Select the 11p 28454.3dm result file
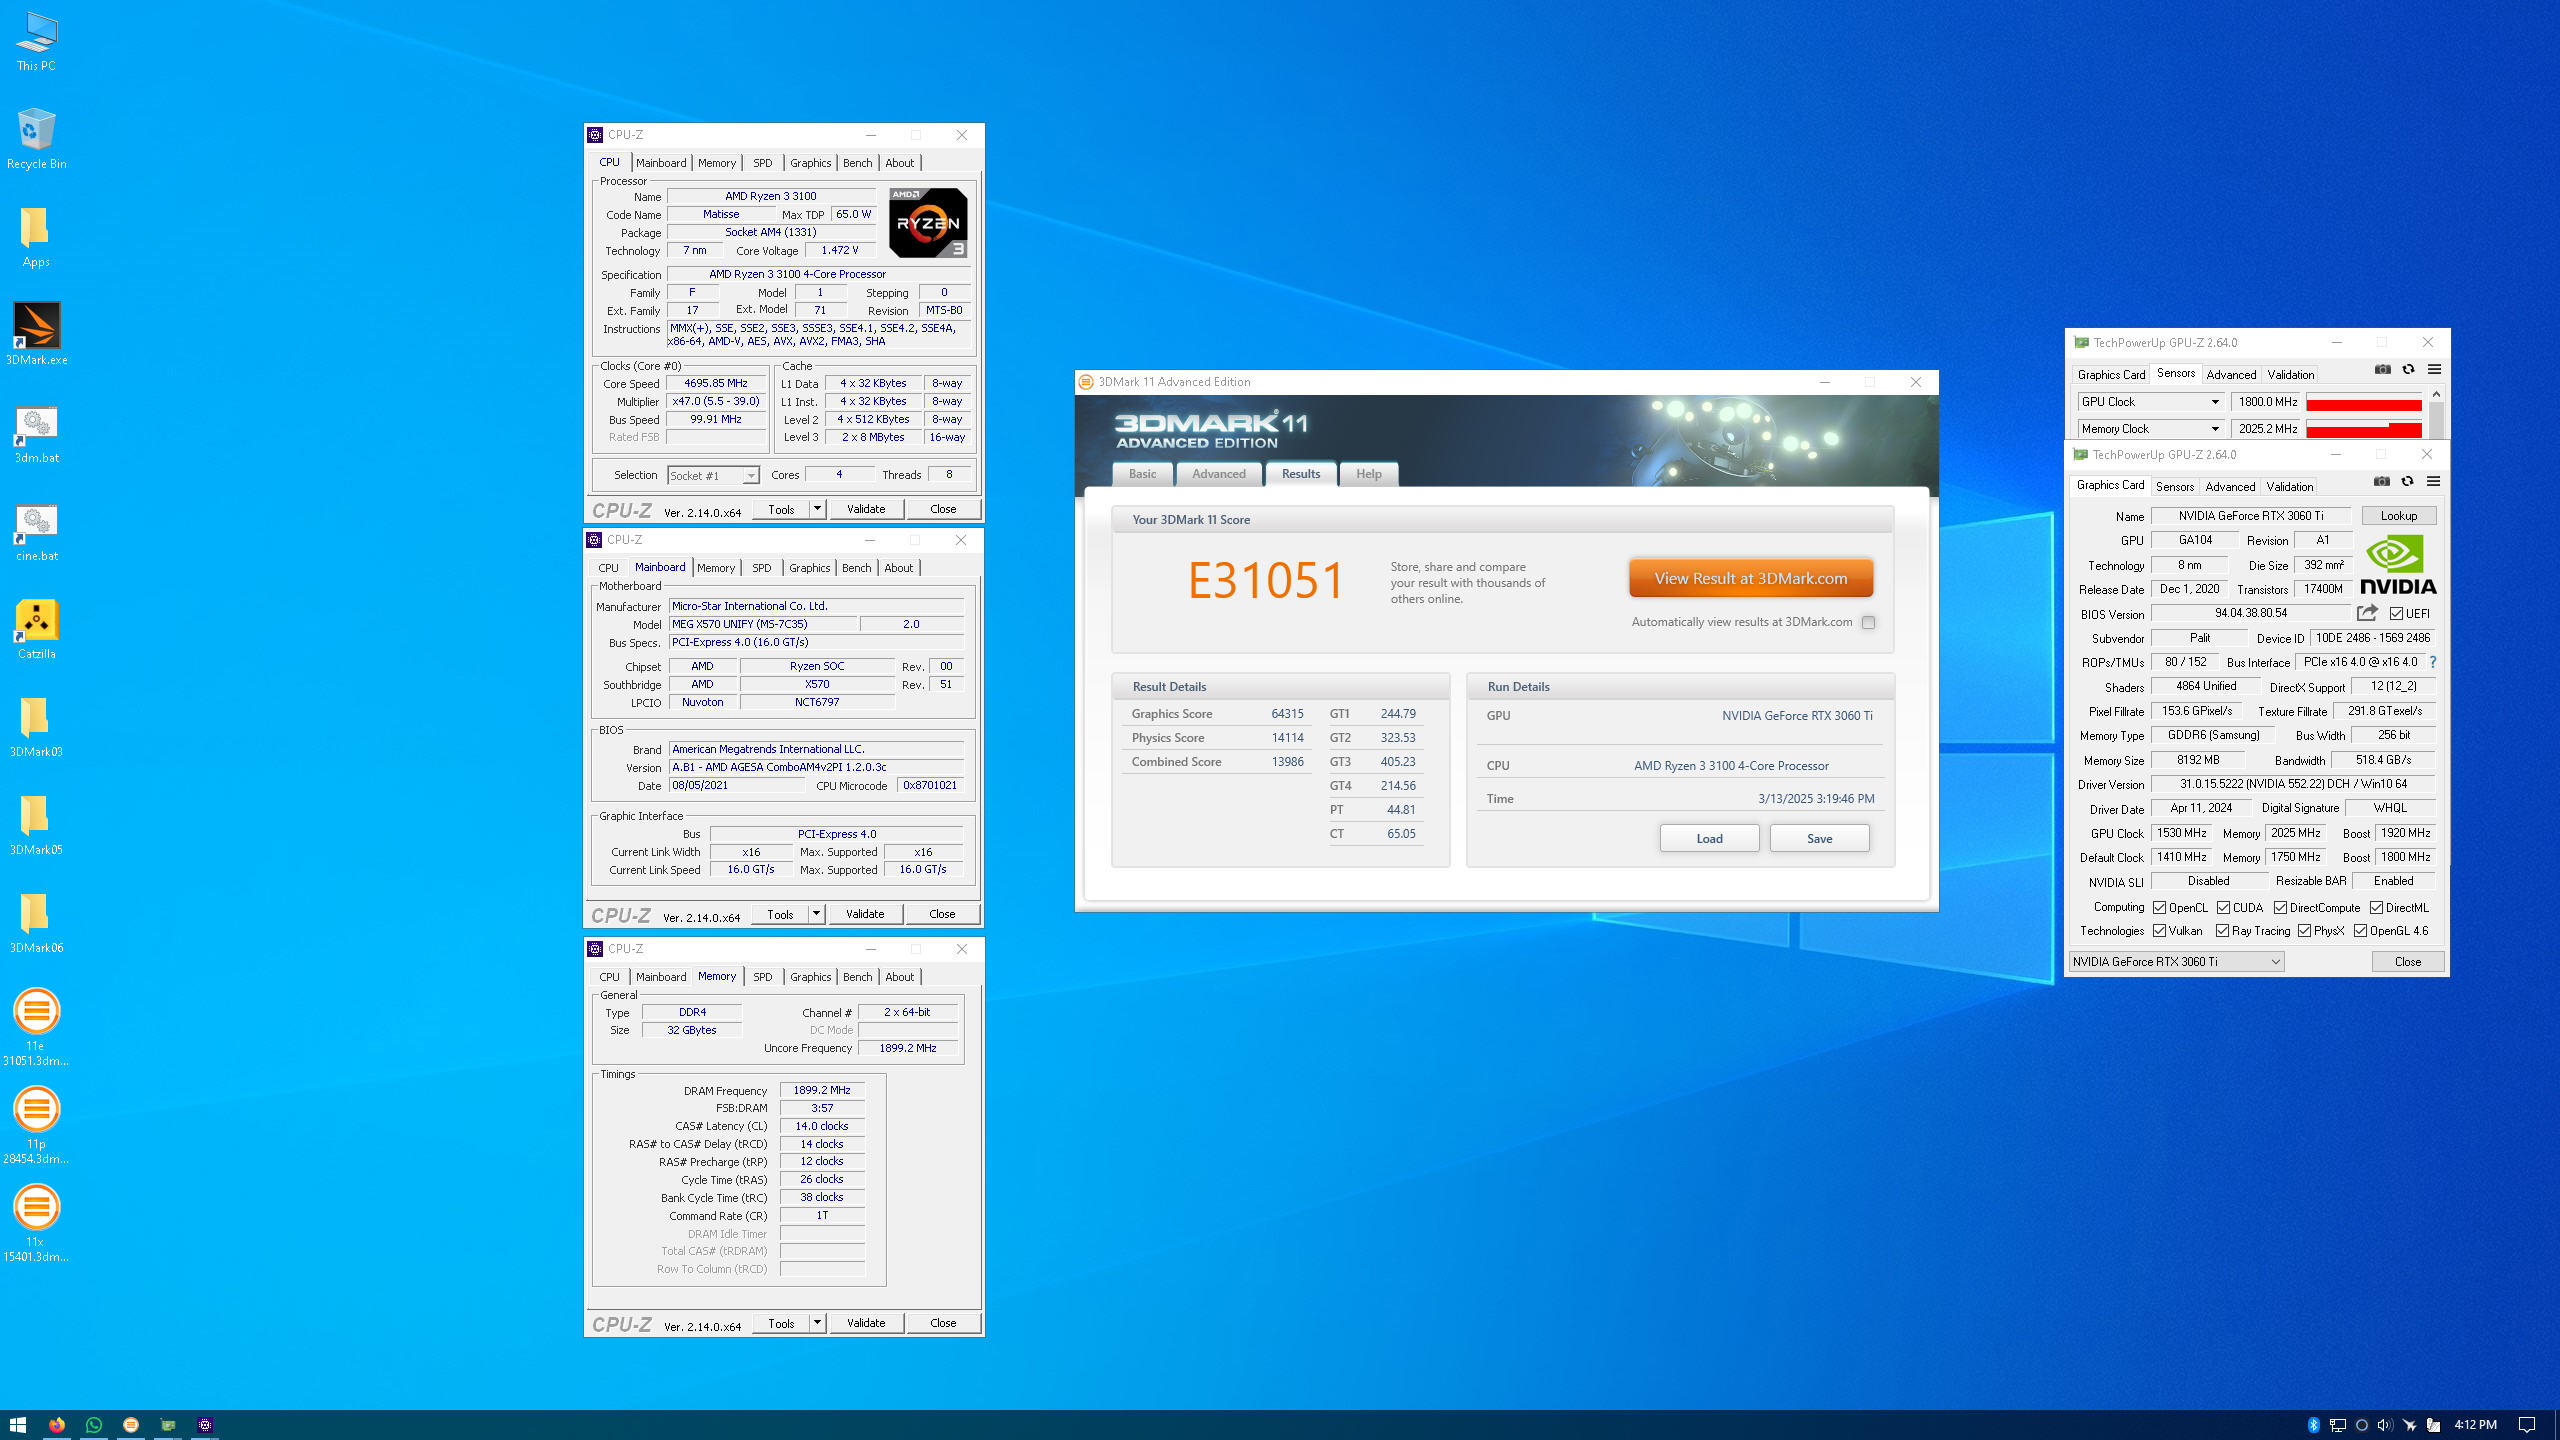The height and width of the screenshot is (1440, 2560). tap(36, 1125)
